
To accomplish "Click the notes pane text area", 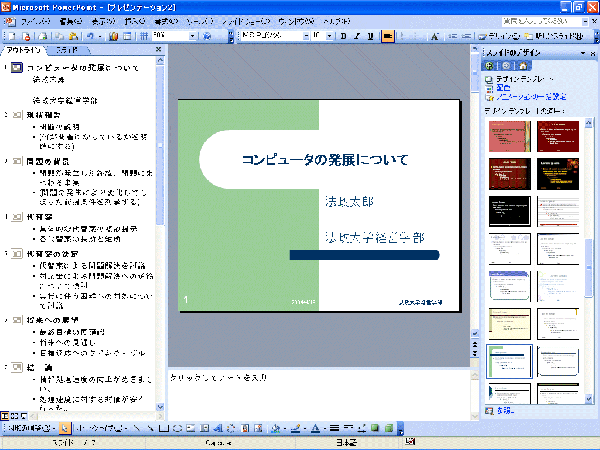I will tap(318, 394).
